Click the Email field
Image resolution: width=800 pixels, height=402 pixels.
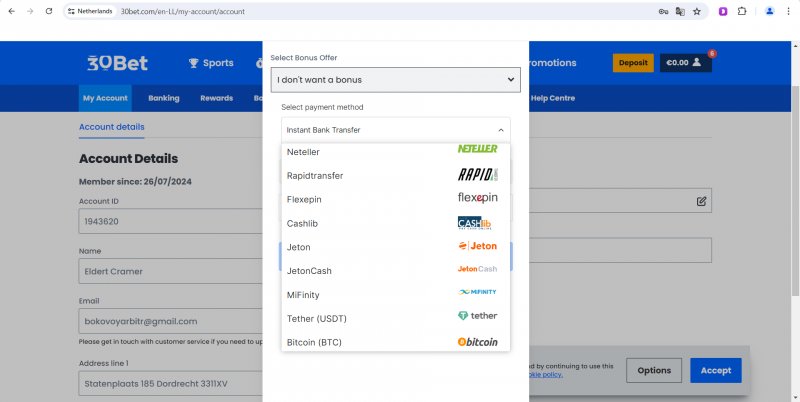[171, 321]
